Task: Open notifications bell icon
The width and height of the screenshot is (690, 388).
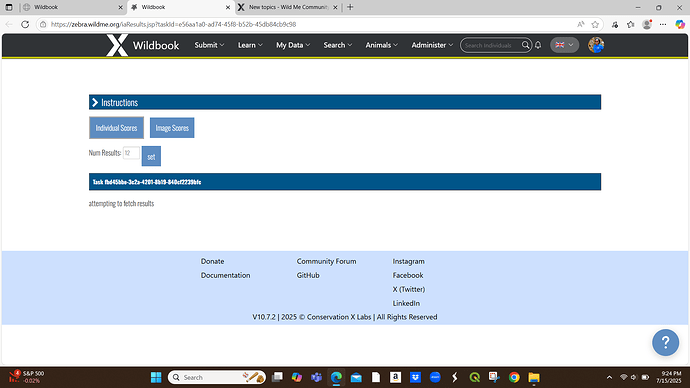Action: 538,45
